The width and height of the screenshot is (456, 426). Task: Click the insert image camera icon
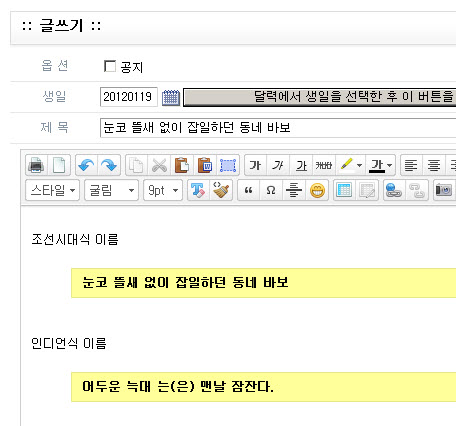click(x=444, y=191)
